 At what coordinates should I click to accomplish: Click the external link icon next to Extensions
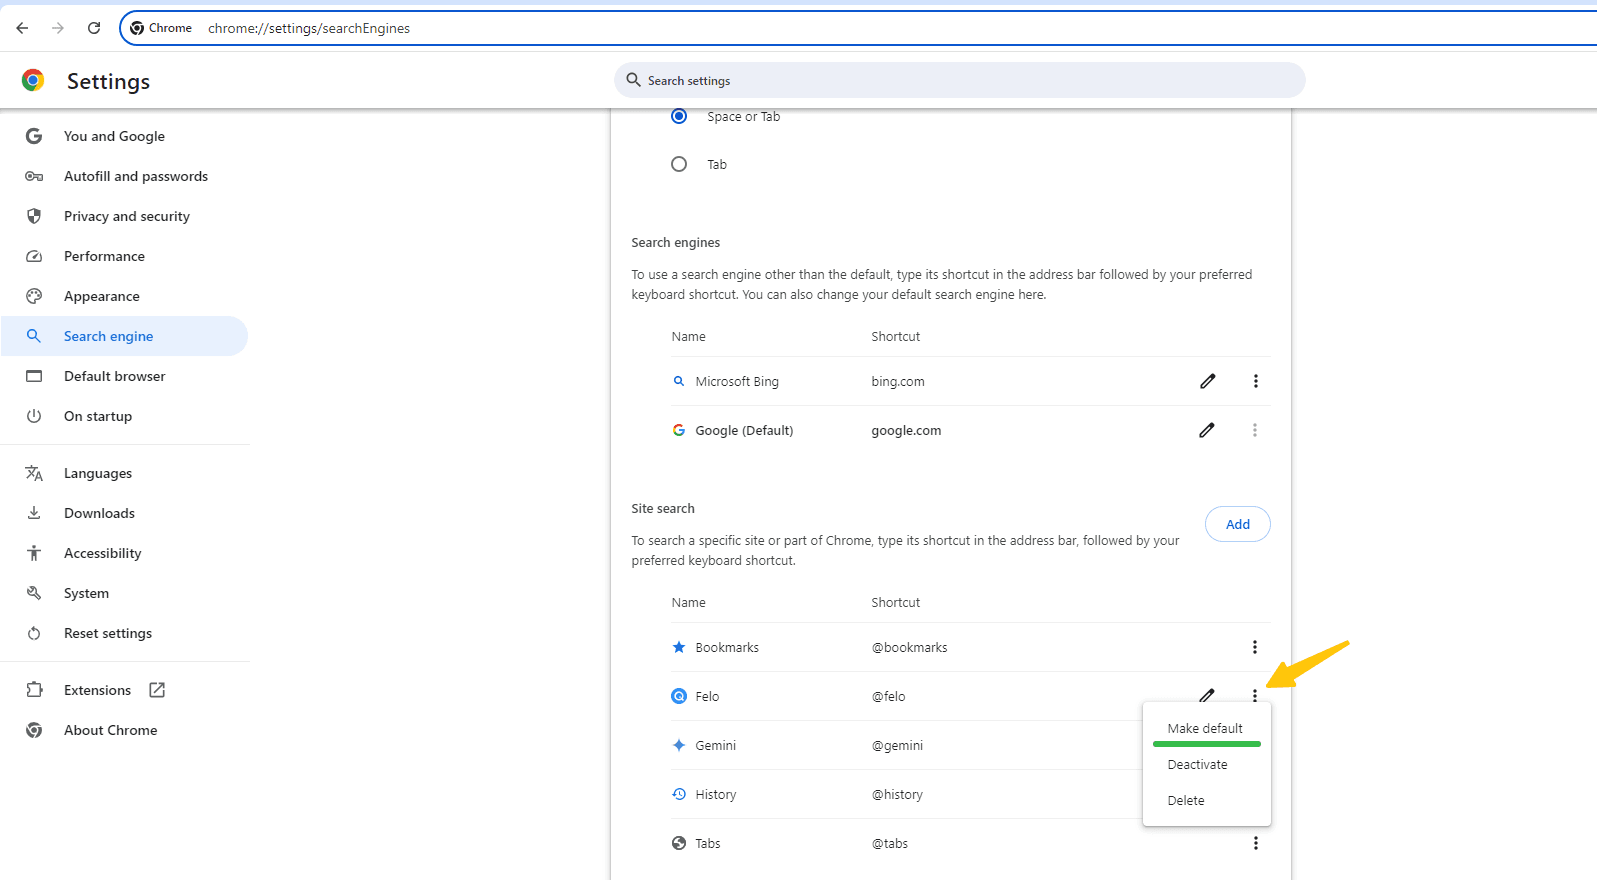point(157,690)
